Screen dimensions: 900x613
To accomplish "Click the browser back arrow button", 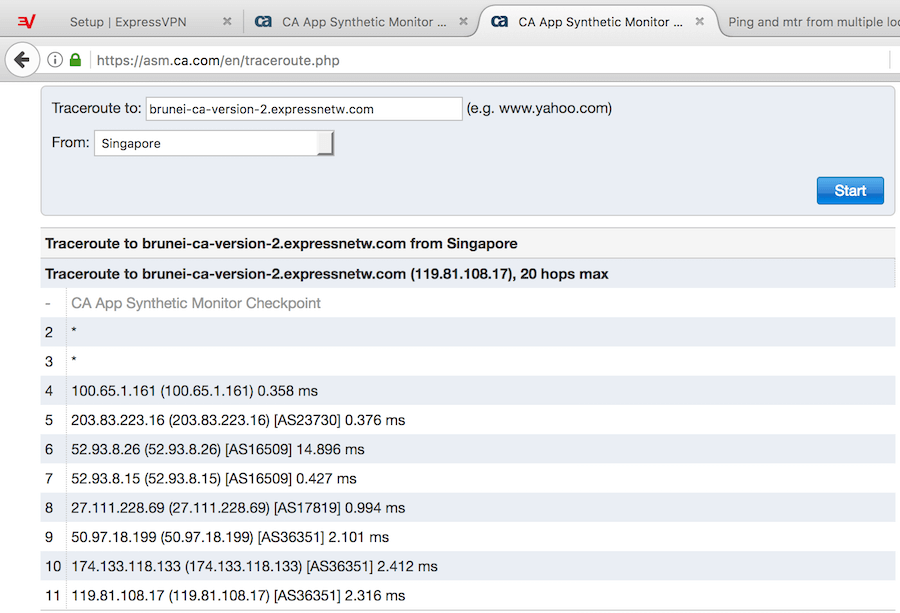I will pyautogui.click(x=22, y=60).
